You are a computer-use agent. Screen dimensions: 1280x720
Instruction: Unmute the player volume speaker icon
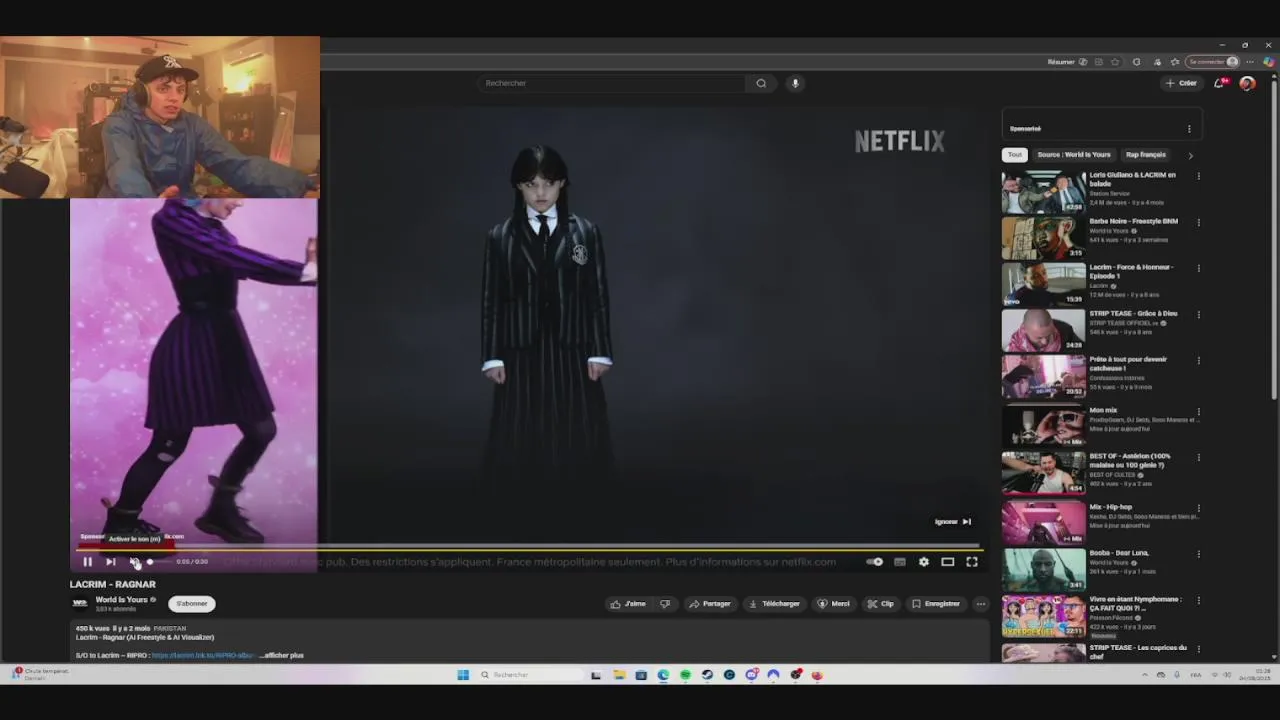click(x=135, y=562)
